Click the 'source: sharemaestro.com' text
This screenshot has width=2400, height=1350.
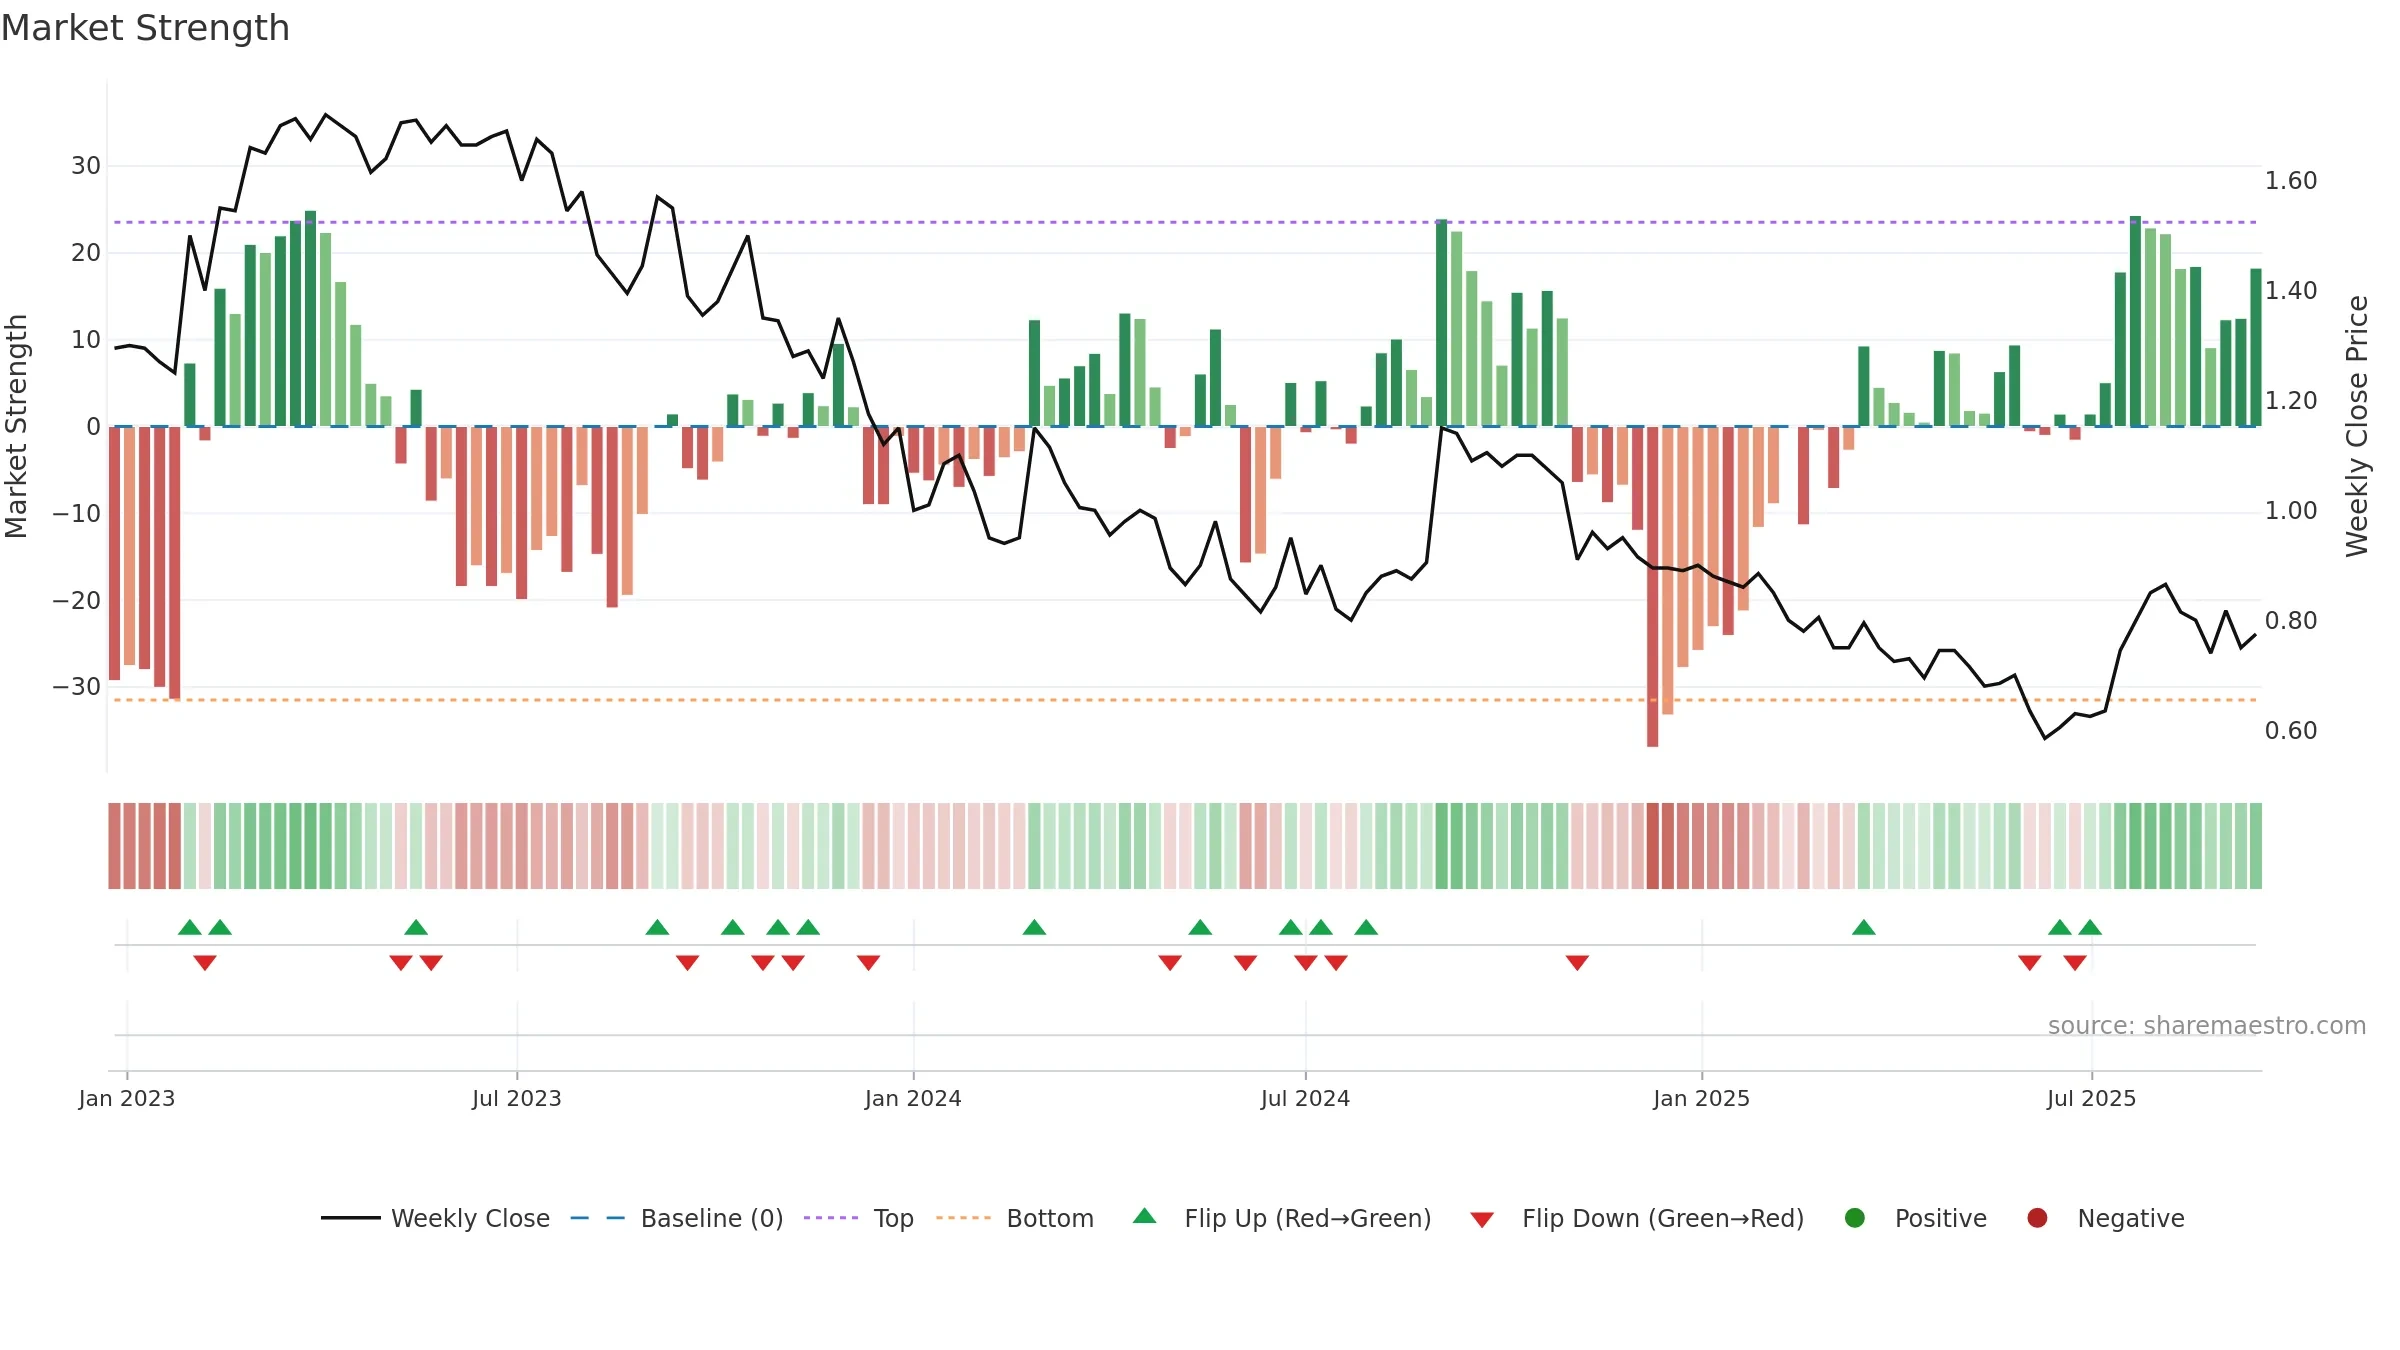[2207, 1025]
